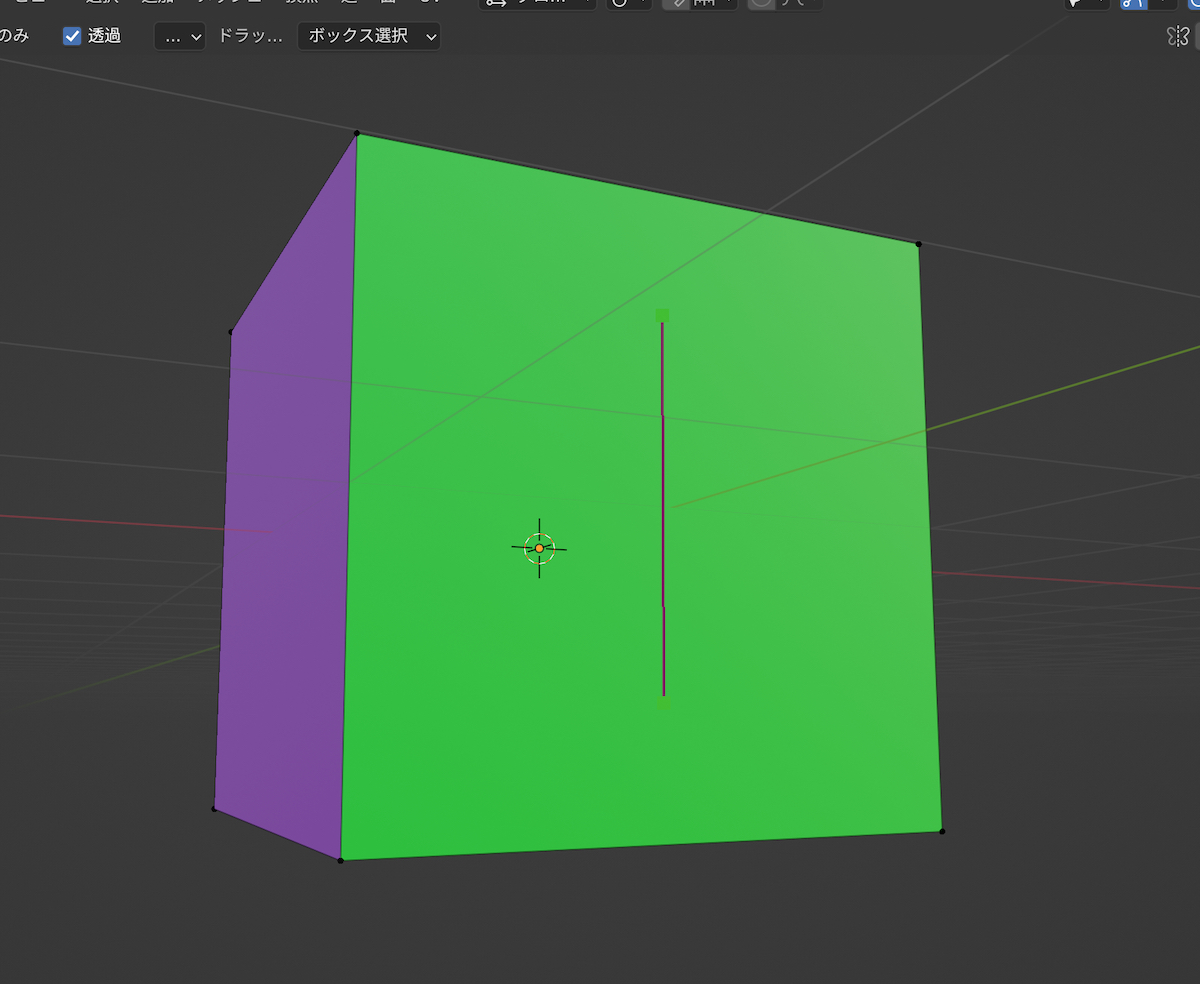Screen dimensions: 1200x984
Task: Select the green face's bottom-right corner vertex
Action: (x=941, y=831)
